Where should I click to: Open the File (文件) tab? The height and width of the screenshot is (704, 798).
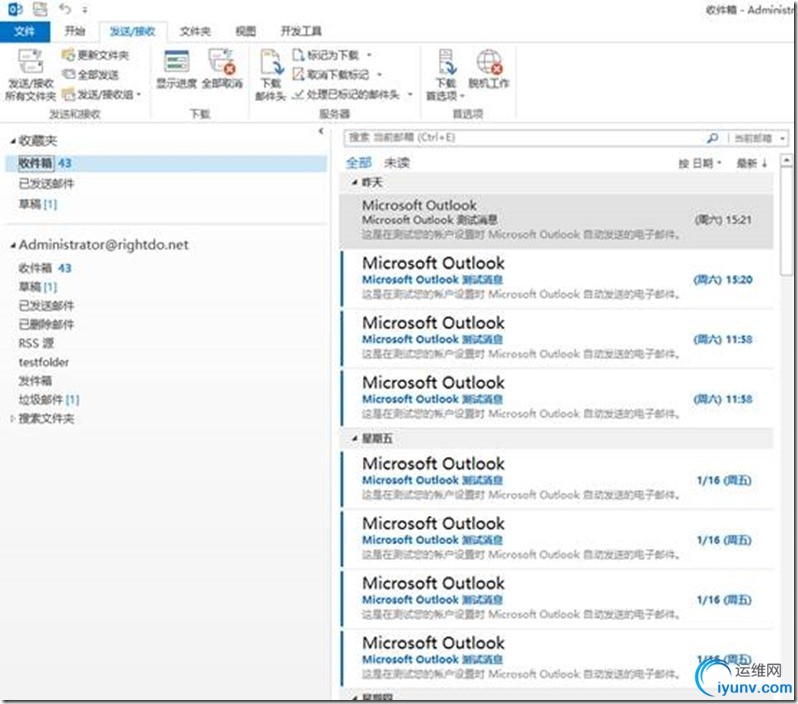(x=24, y=31)
